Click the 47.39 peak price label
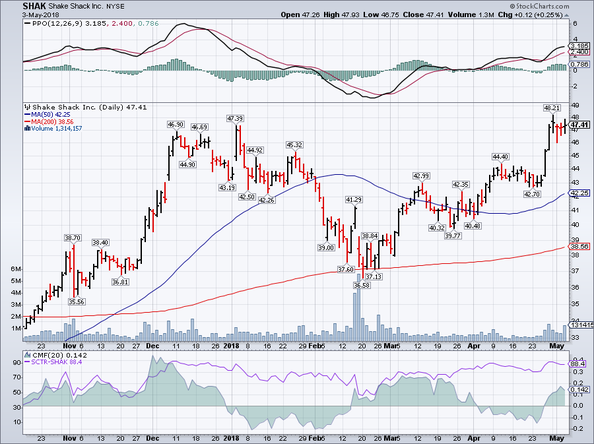Screen dimensions: 594x444 coord(234,119)
